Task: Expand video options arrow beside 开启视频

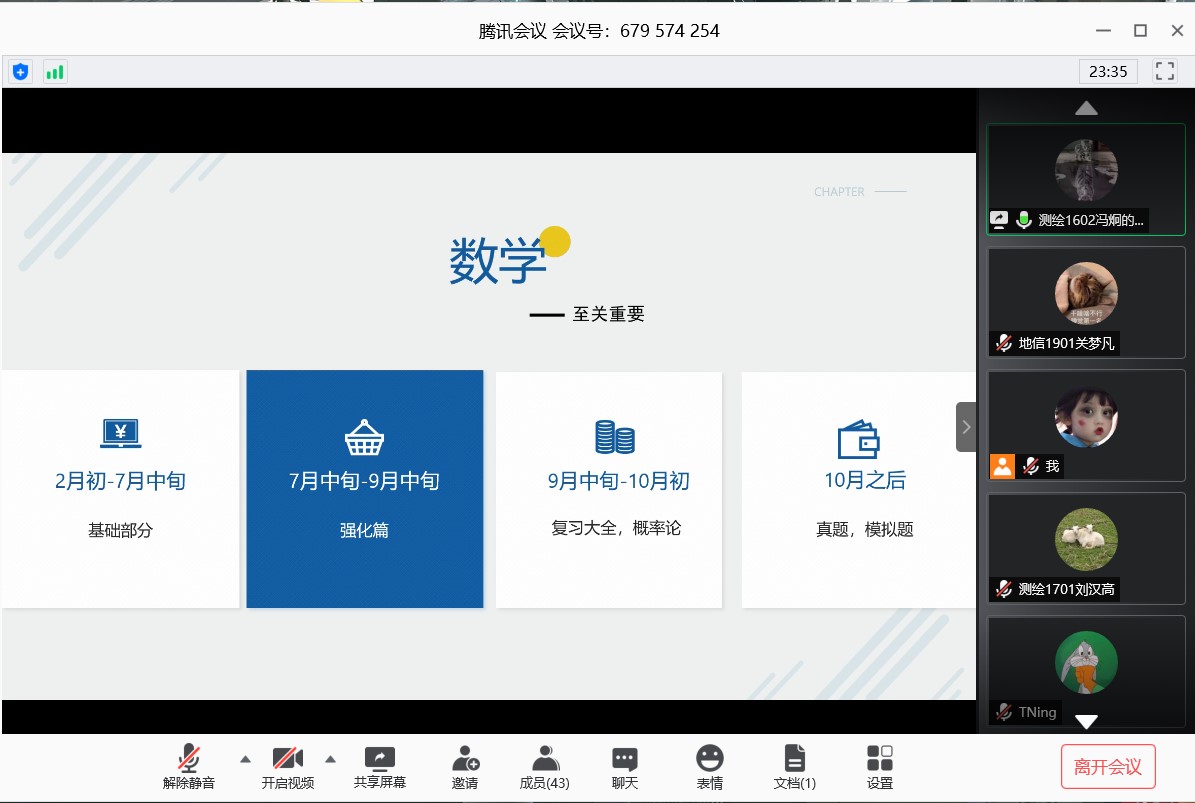Action: (331, 758)
